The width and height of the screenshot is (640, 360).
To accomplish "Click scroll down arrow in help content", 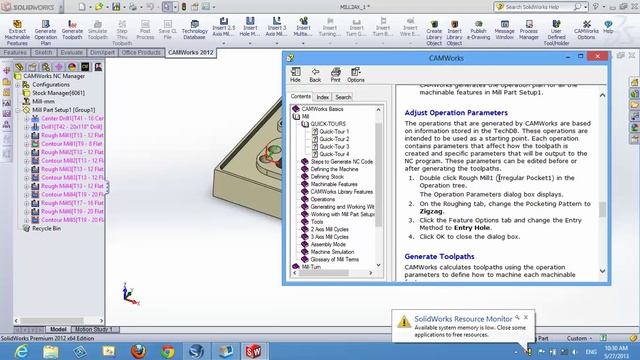I will click(602, 271).
